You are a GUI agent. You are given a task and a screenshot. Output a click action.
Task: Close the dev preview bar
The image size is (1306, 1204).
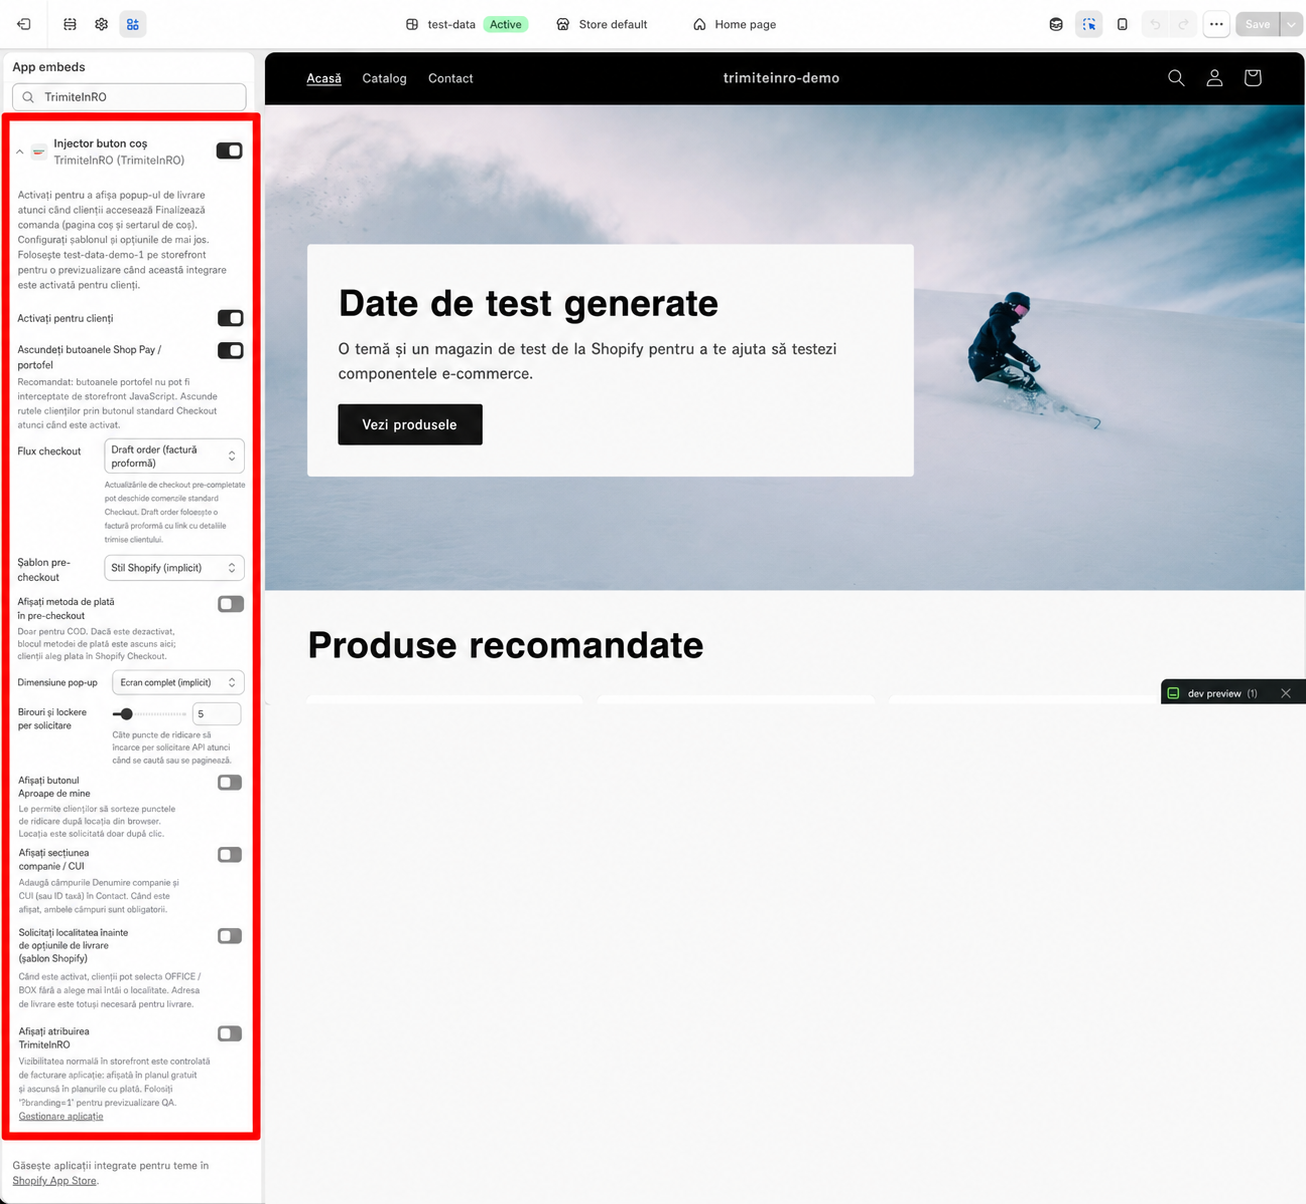point(1286,693)
